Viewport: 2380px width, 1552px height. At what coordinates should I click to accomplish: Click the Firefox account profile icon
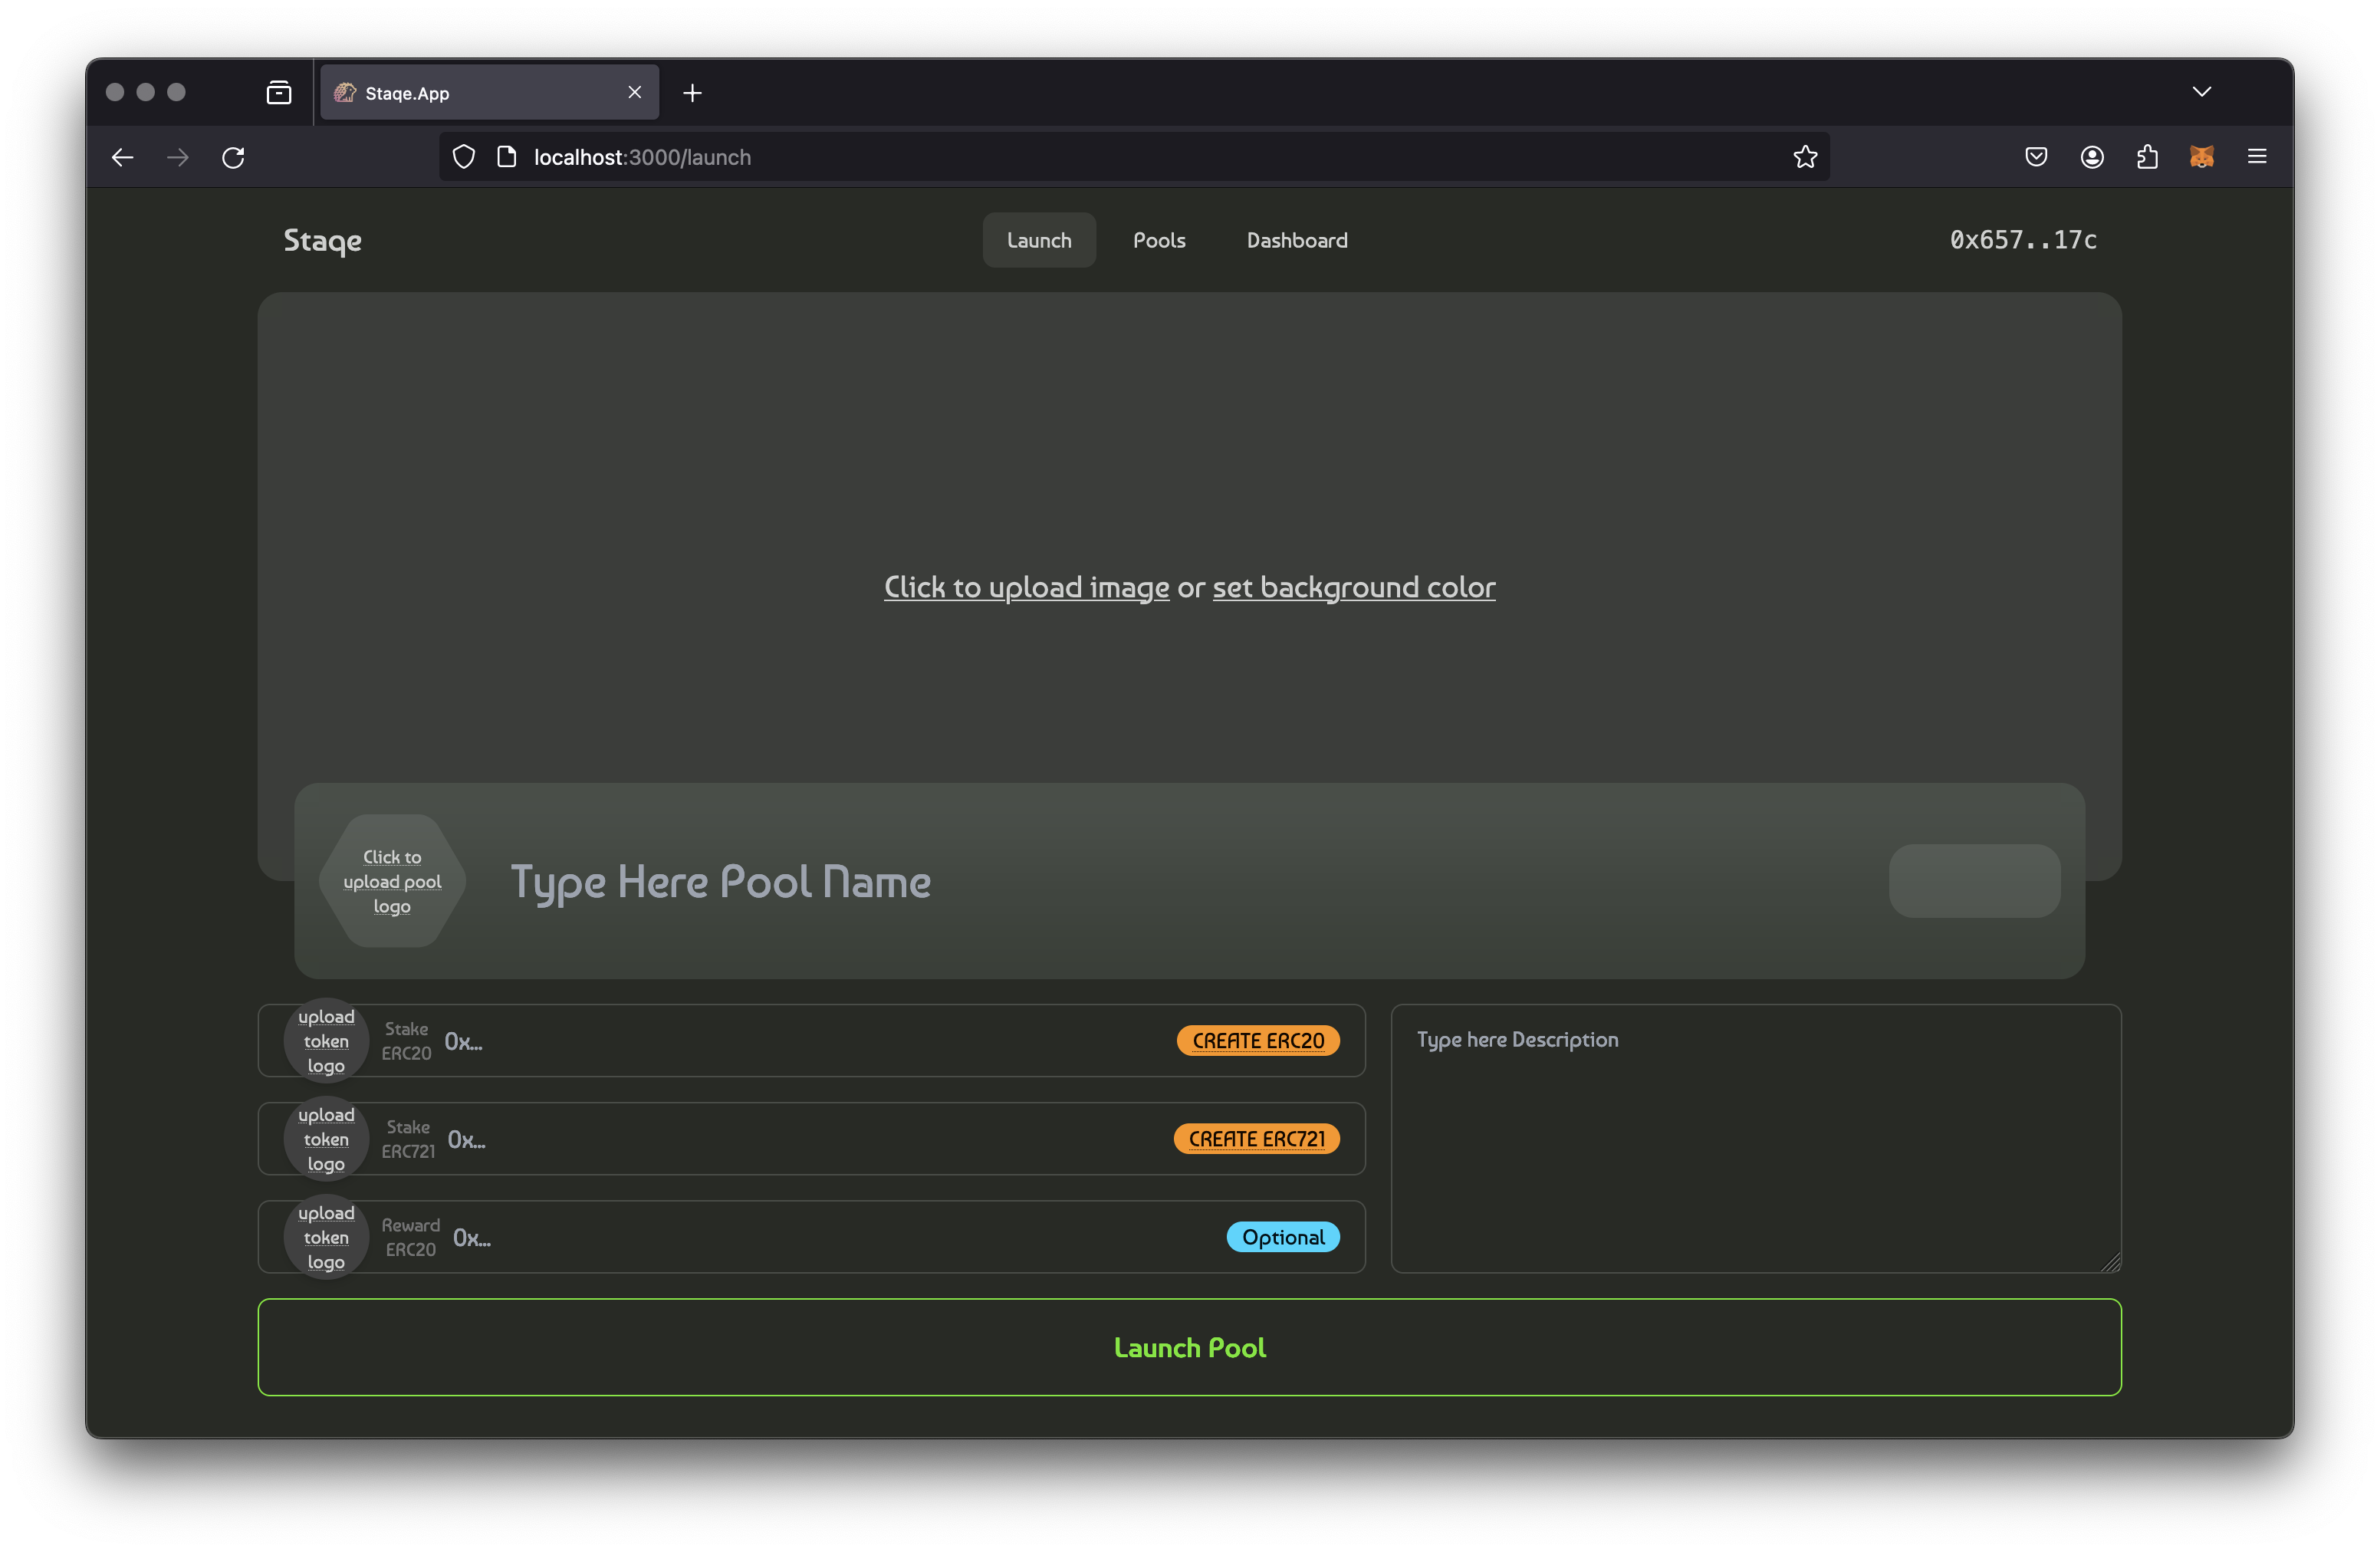tap(2091, 157)
